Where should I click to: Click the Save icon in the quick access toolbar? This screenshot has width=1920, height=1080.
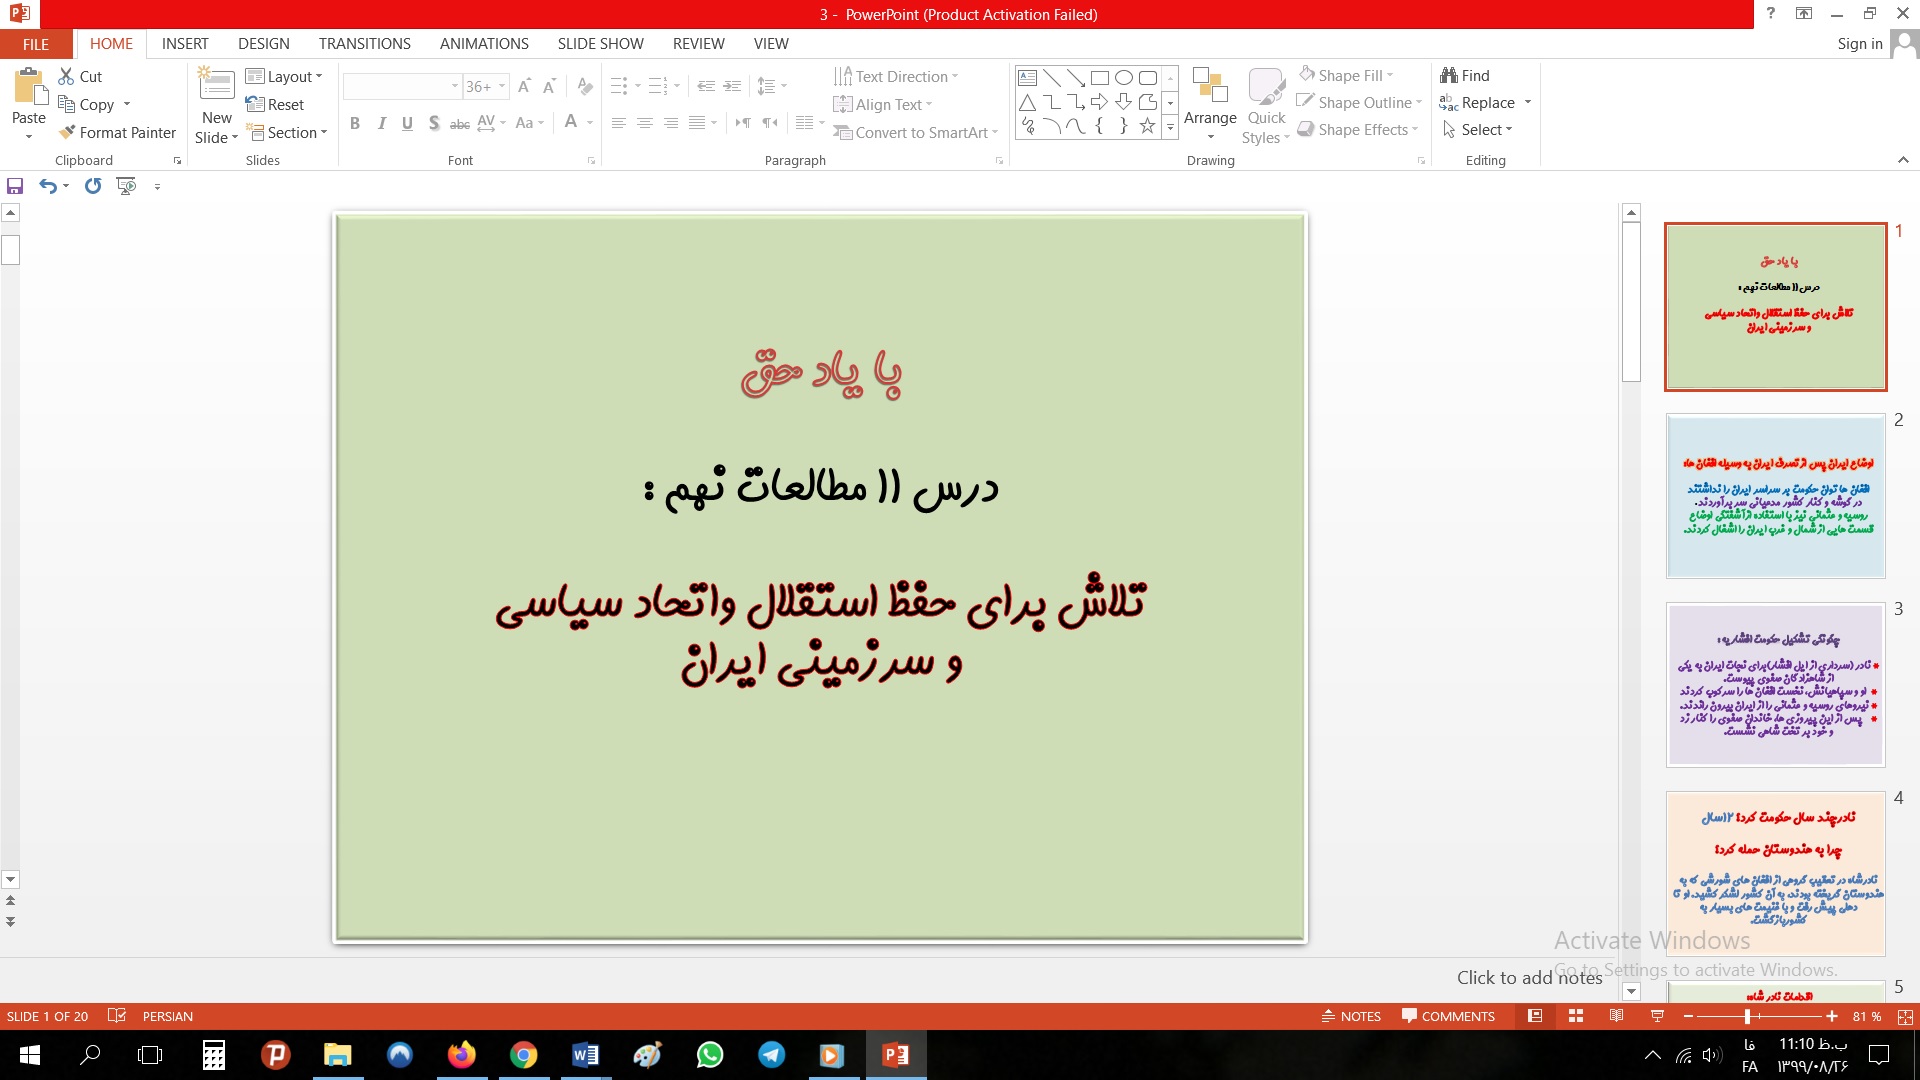15,186
